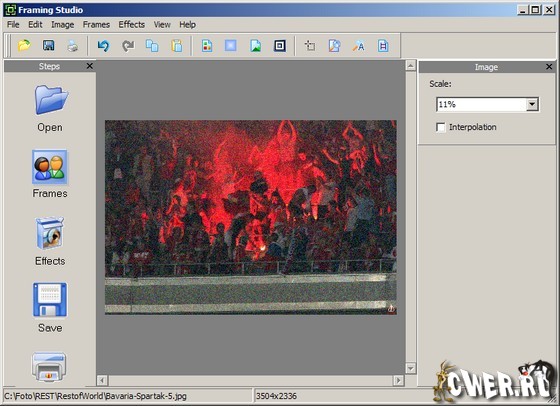Open the Frames menu
The height and width of the screenshot is (406, 560).
96,25
